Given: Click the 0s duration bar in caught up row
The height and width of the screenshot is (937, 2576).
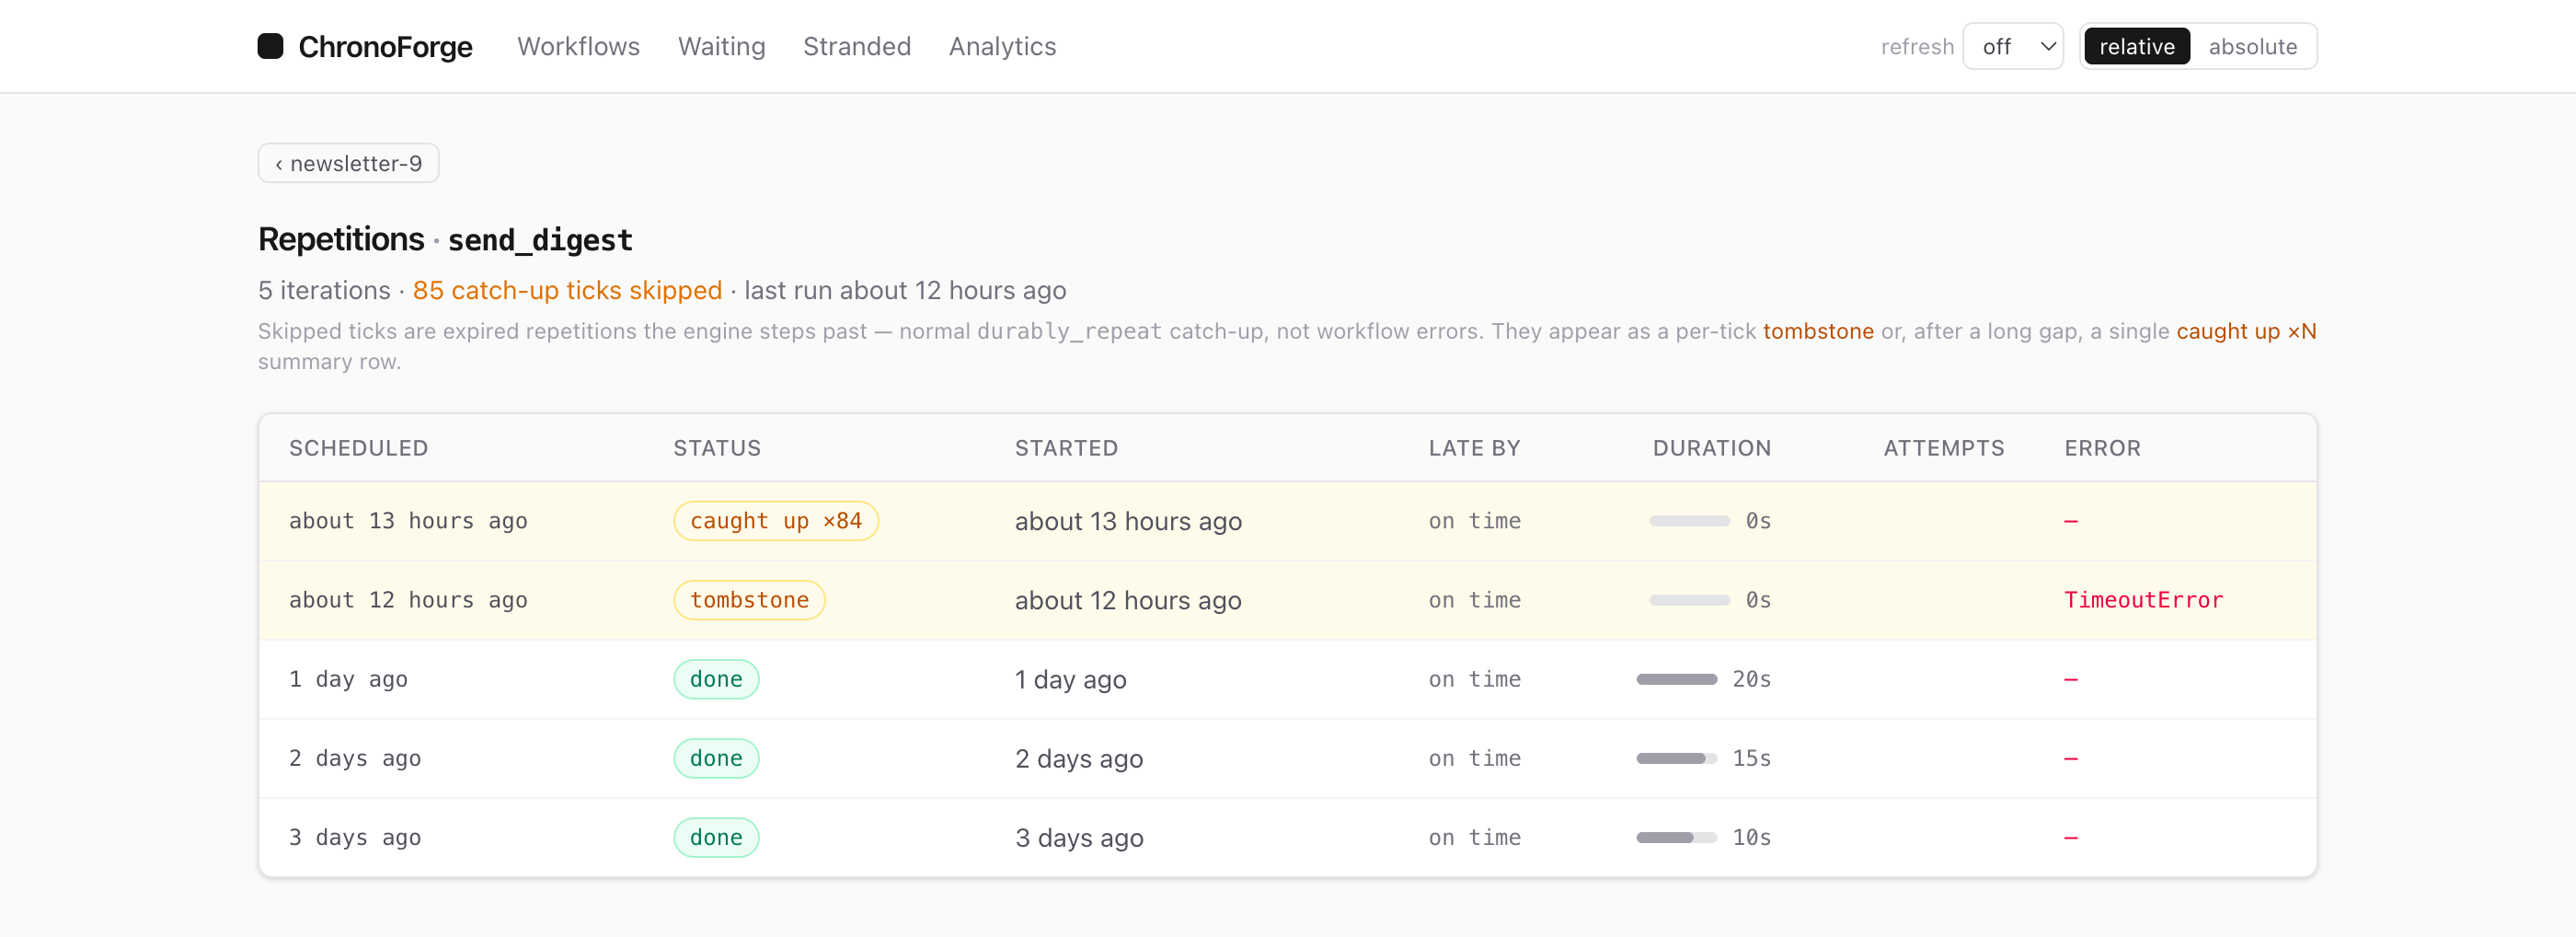Looking at the screenshot, I should coord(1689,521).
